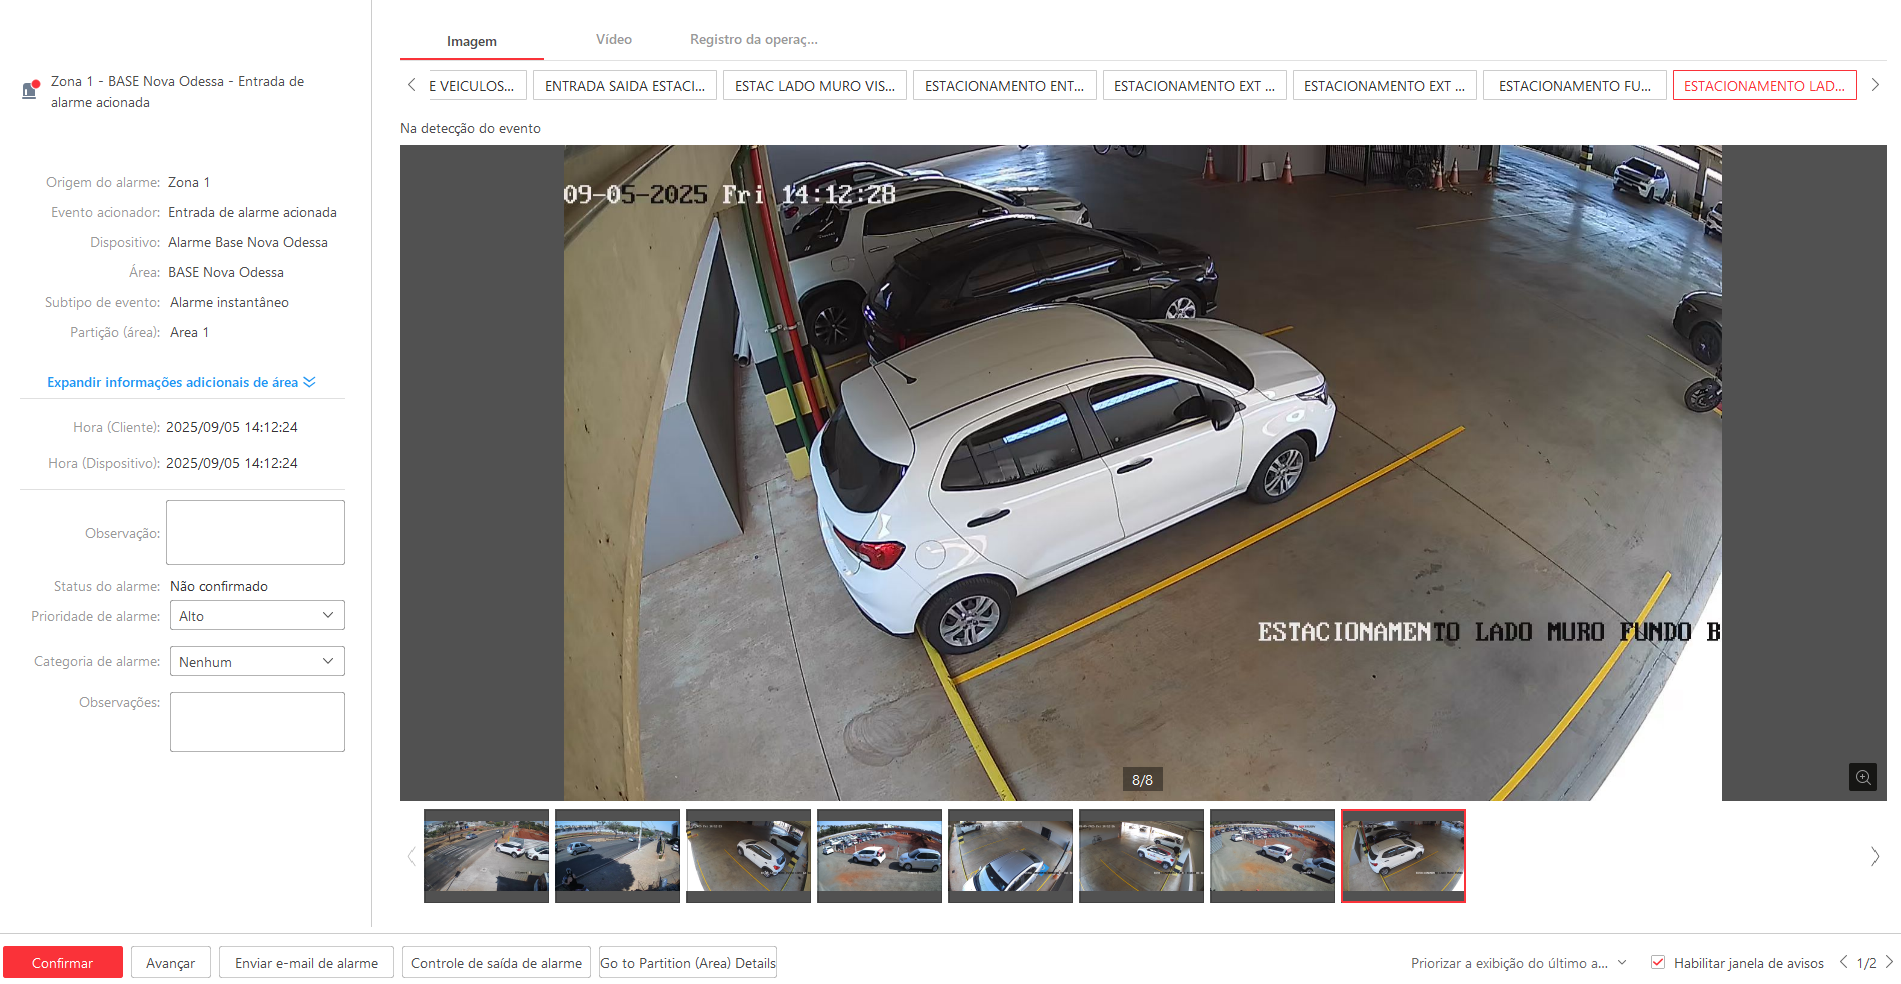Click next thumbnails arrow on the right

tap(1874, 856)
